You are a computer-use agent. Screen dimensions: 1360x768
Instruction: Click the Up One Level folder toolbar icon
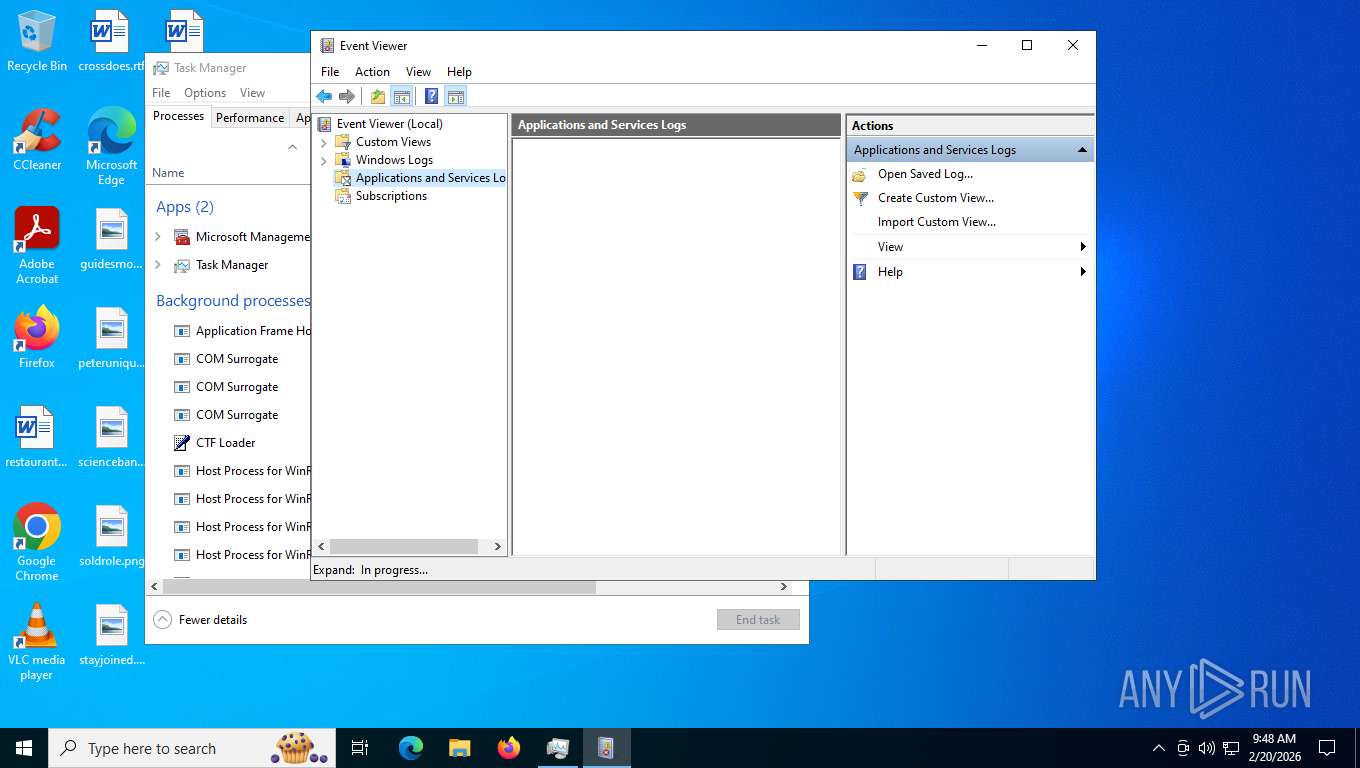pos(378,96)
